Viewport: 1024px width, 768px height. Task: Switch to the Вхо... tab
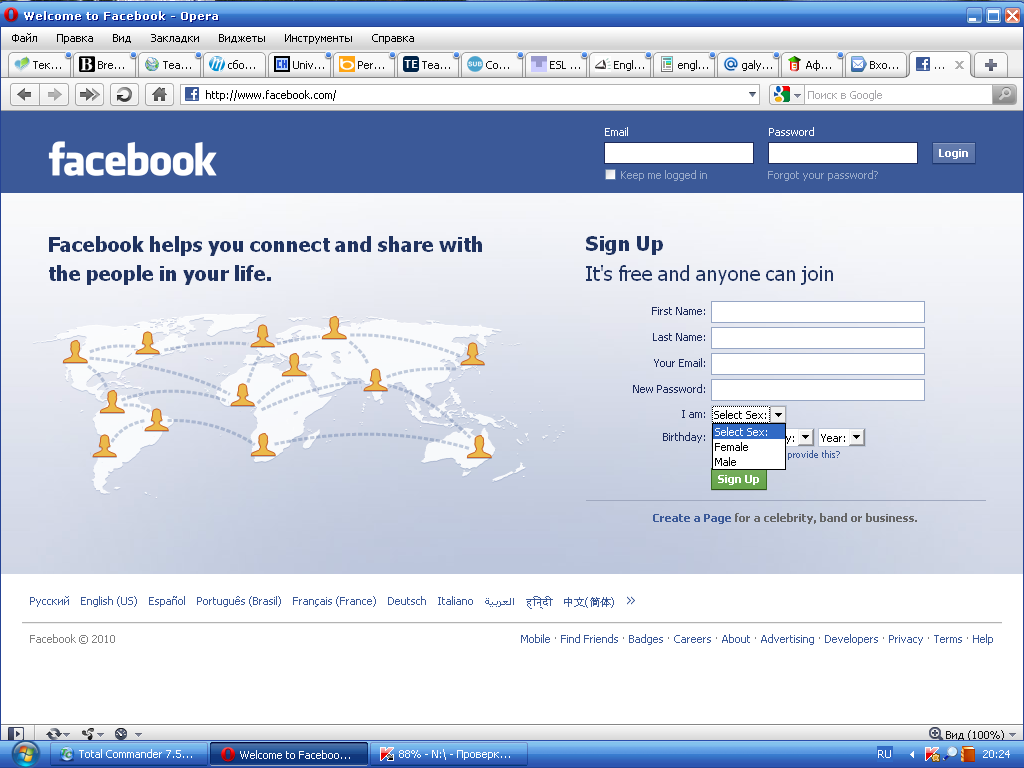(x=876, y=65)
